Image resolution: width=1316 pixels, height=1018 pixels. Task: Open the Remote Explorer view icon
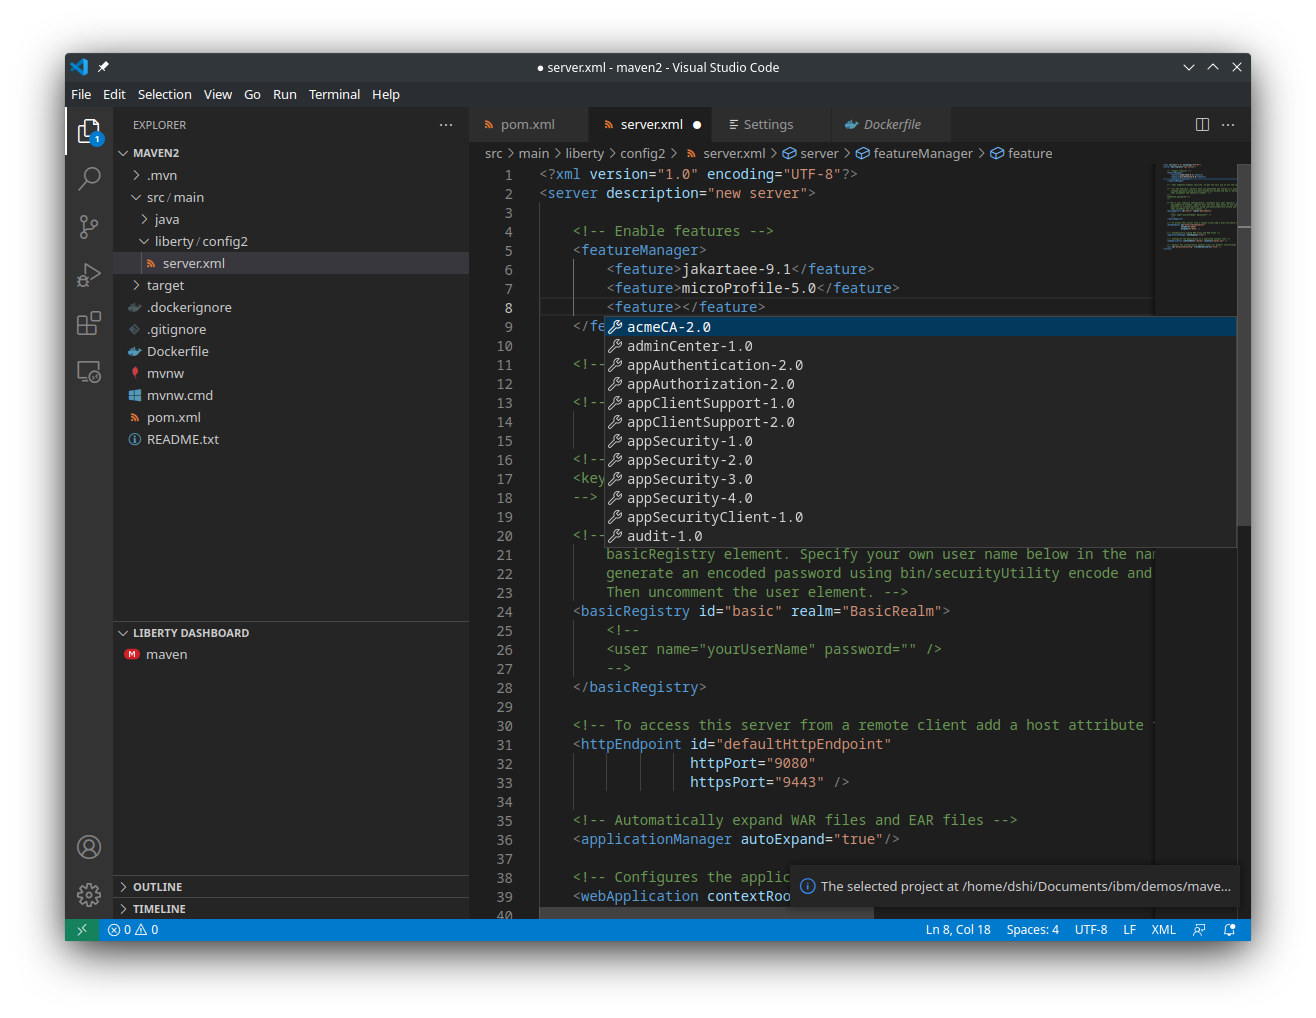coord(89,371)
